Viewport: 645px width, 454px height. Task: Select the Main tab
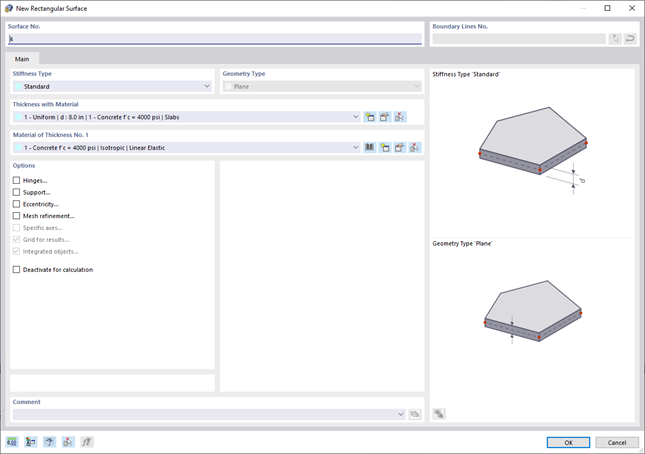(x=22, y=59)
